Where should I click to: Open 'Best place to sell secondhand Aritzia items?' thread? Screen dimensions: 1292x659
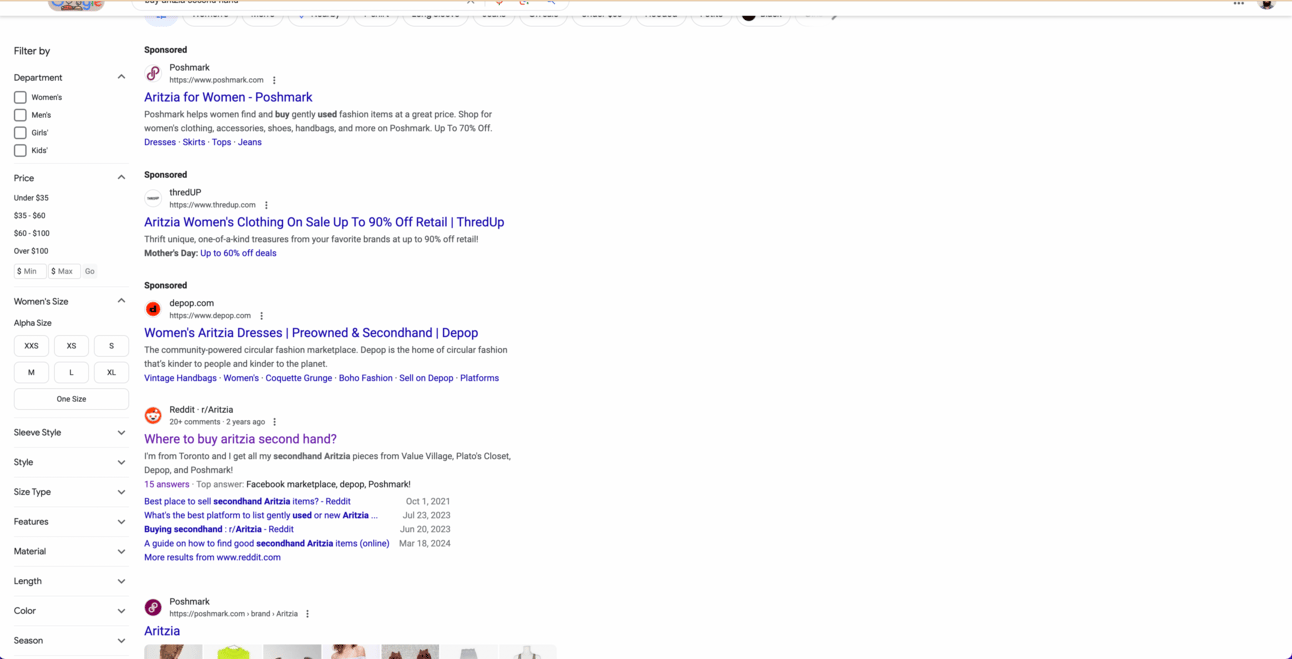click(247, 502)
